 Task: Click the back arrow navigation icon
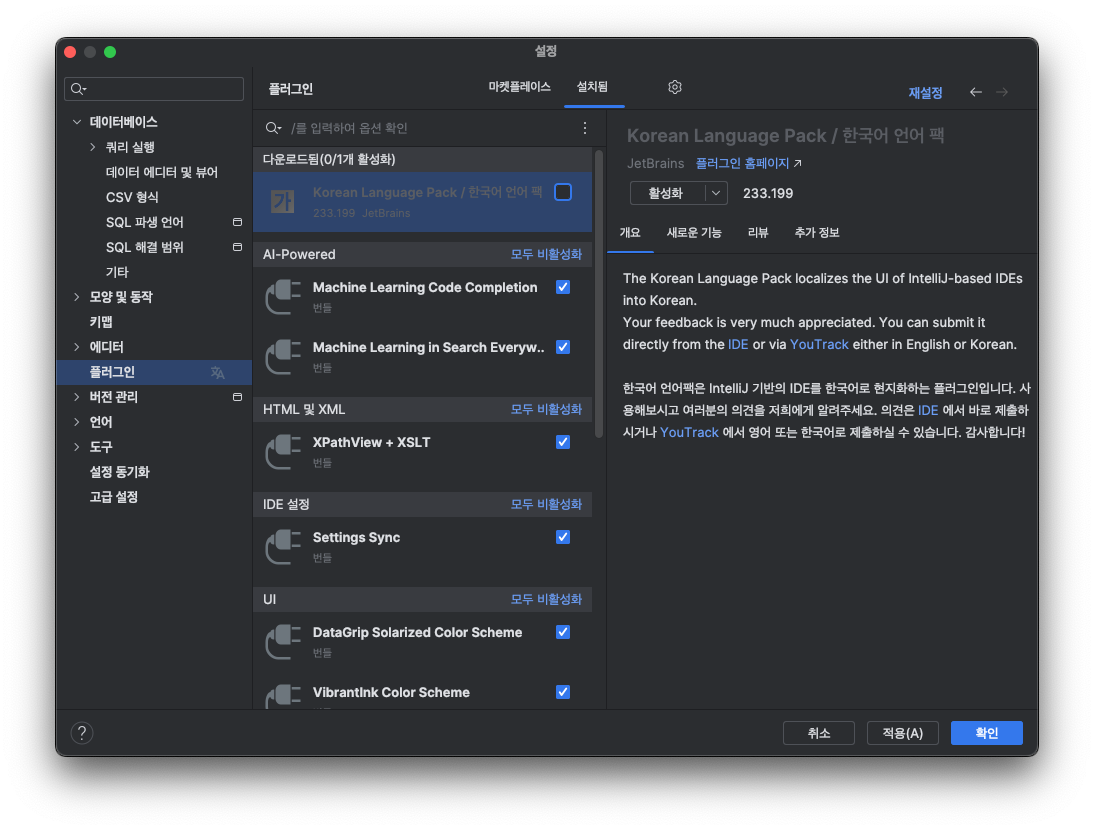[x=975, y=92]
